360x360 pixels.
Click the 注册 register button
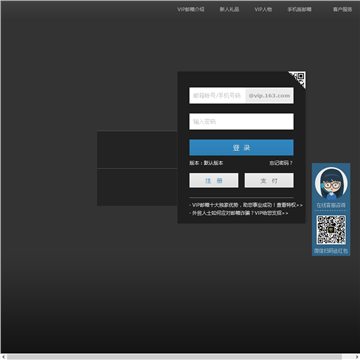(x=214, y=180)
